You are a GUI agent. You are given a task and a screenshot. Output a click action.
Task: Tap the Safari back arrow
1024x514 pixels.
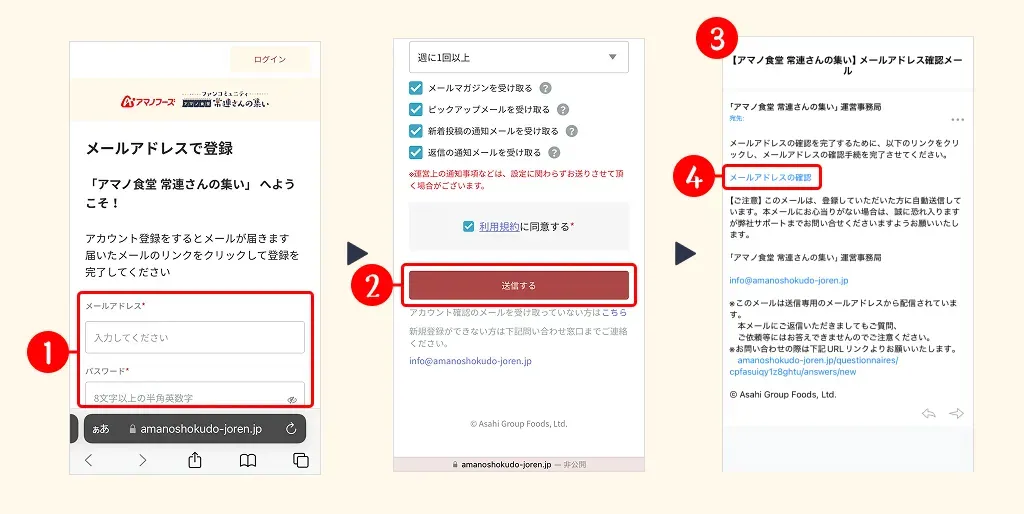pyautogui.click(x=89, y=460)
